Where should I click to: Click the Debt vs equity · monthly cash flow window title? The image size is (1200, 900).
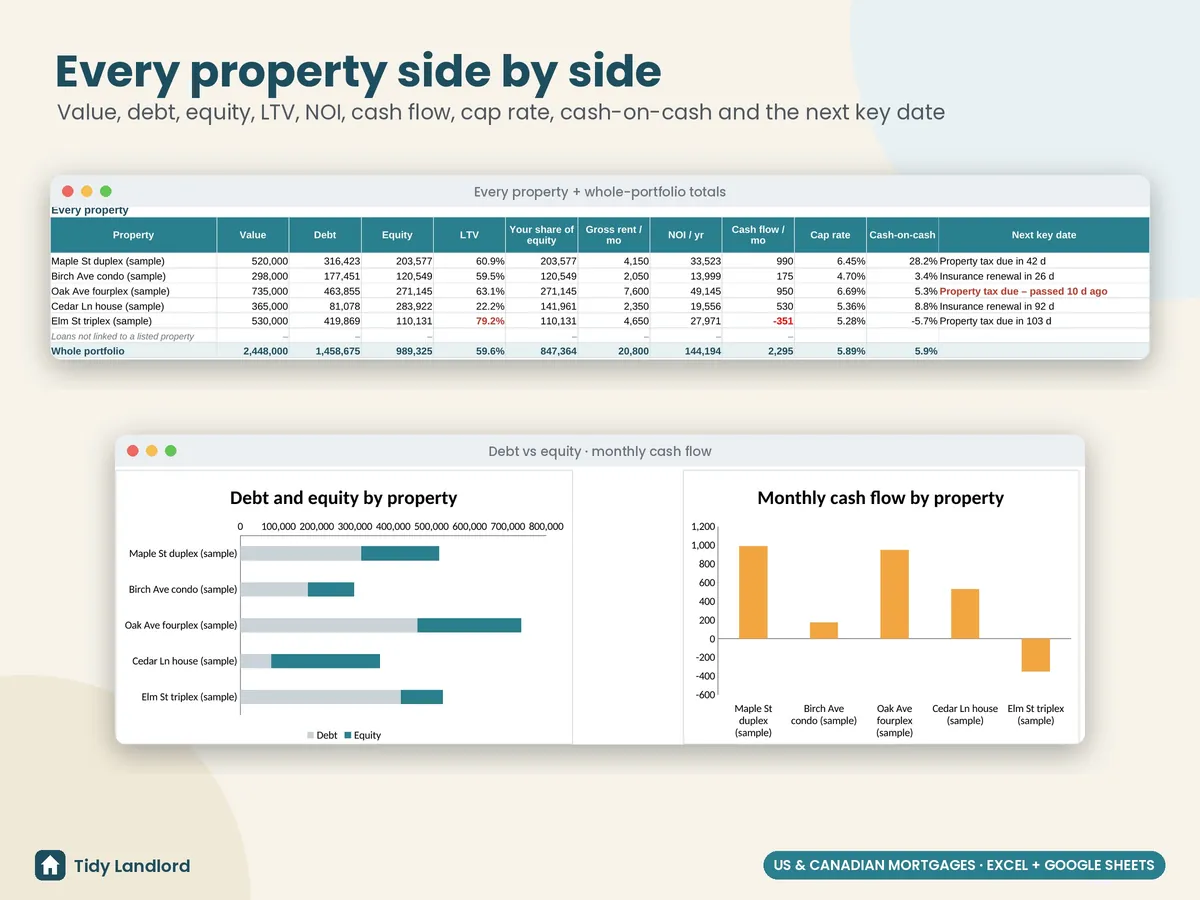[600, 451]
